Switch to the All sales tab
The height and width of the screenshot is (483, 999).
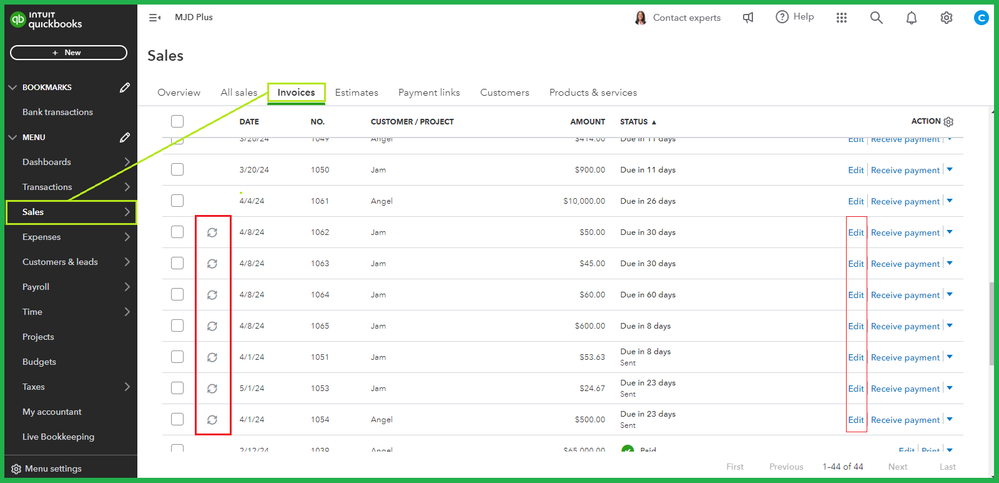[239, 92]
